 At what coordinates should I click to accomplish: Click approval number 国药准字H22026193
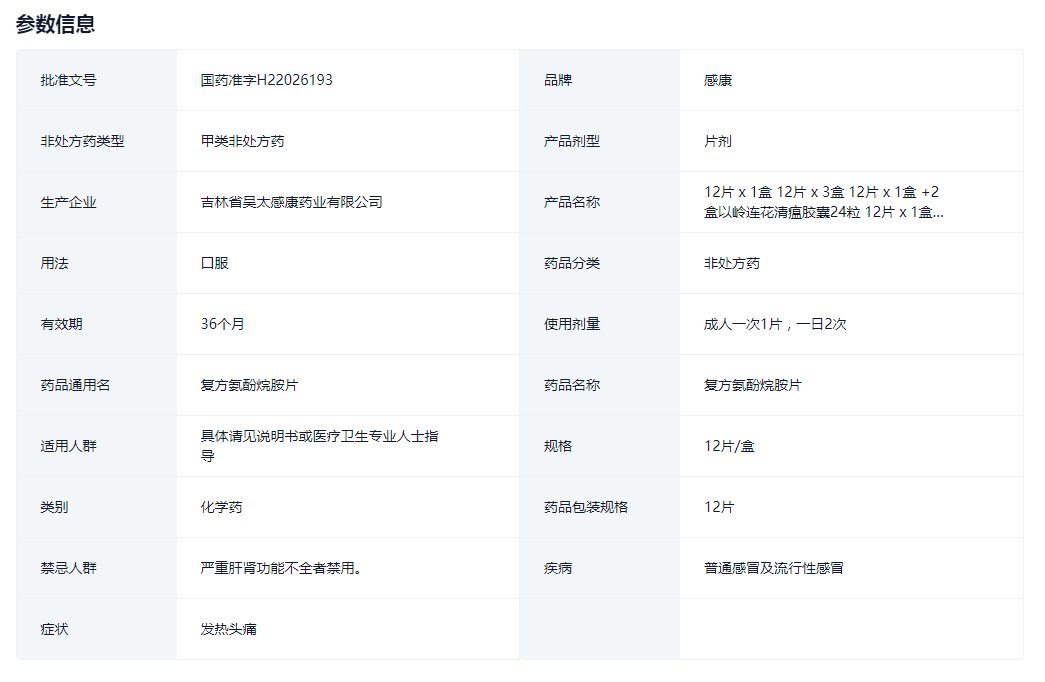266,80
